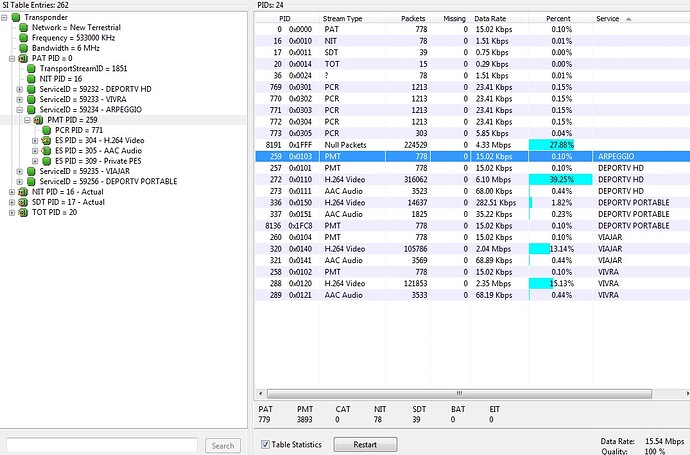
Task: Expand ServiceID 59235 VIAJAR
Action: tap(19, 172)
